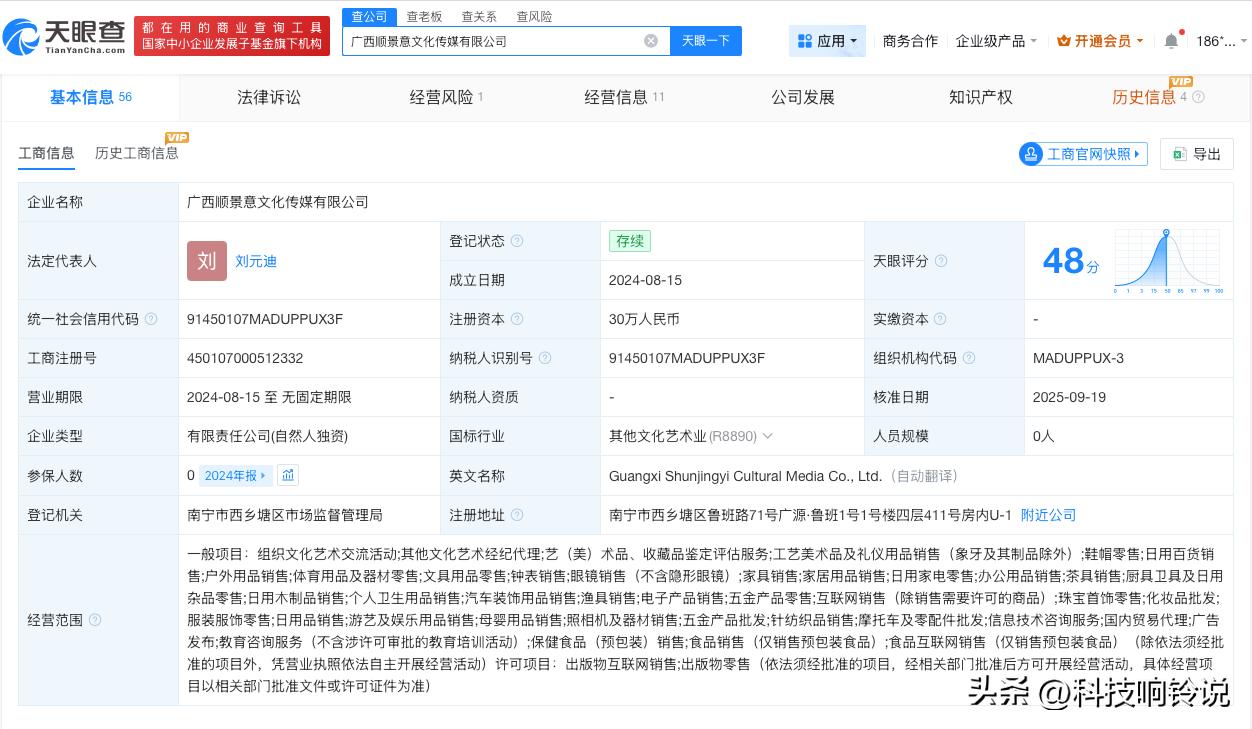The image size is (1252, 729).
Task: Switch to 查老板 search tab
Action: point(424,16)
